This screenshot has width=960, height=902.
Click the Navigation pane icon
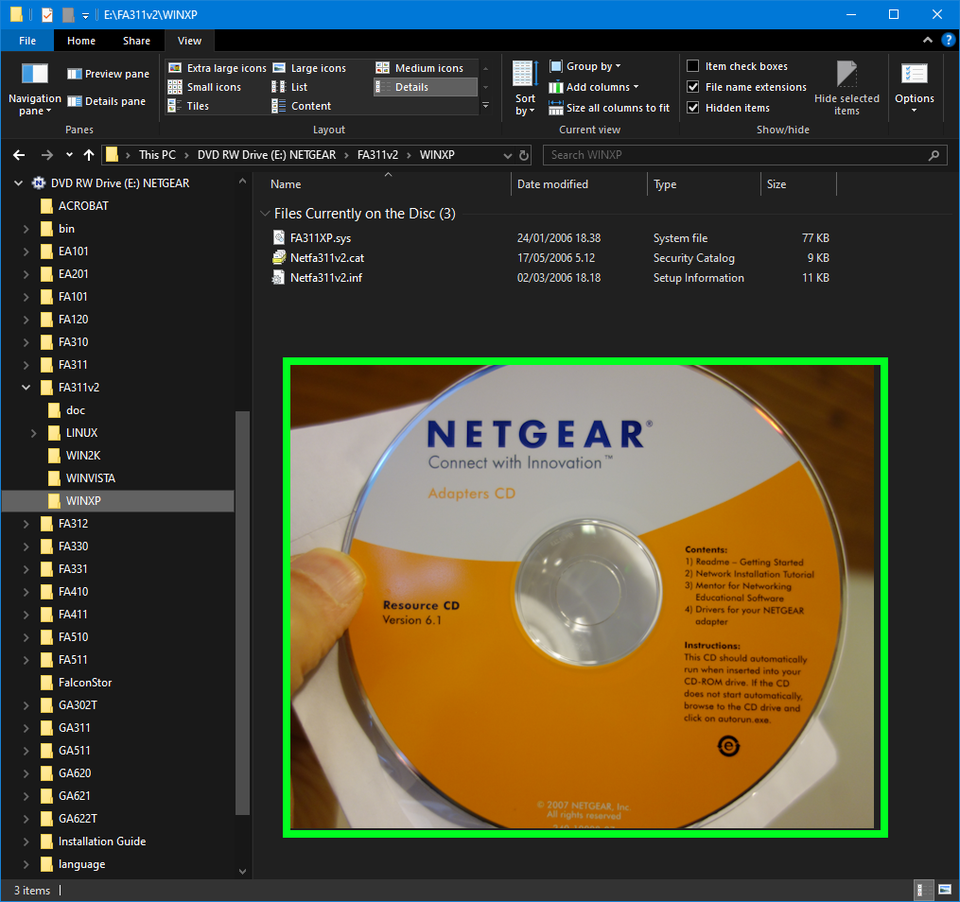click(34, 75)
